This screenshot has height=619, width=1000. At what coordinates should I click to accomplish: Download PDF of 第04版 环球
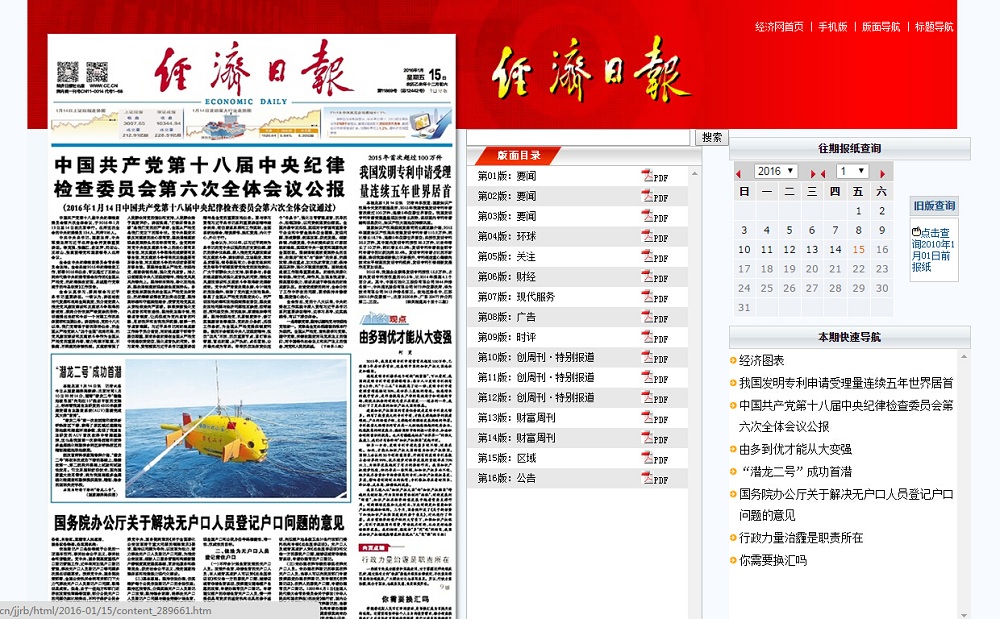654,237
